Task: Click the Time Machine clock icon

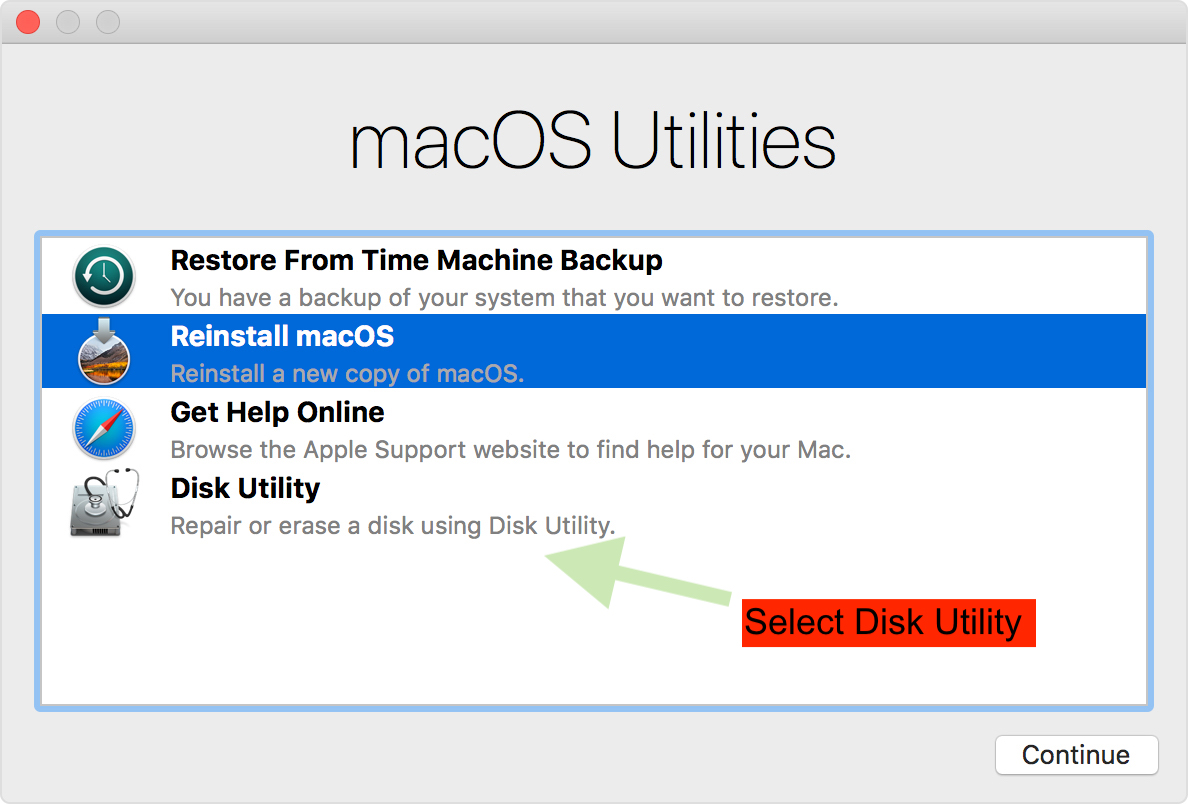Action: point(104,276)
